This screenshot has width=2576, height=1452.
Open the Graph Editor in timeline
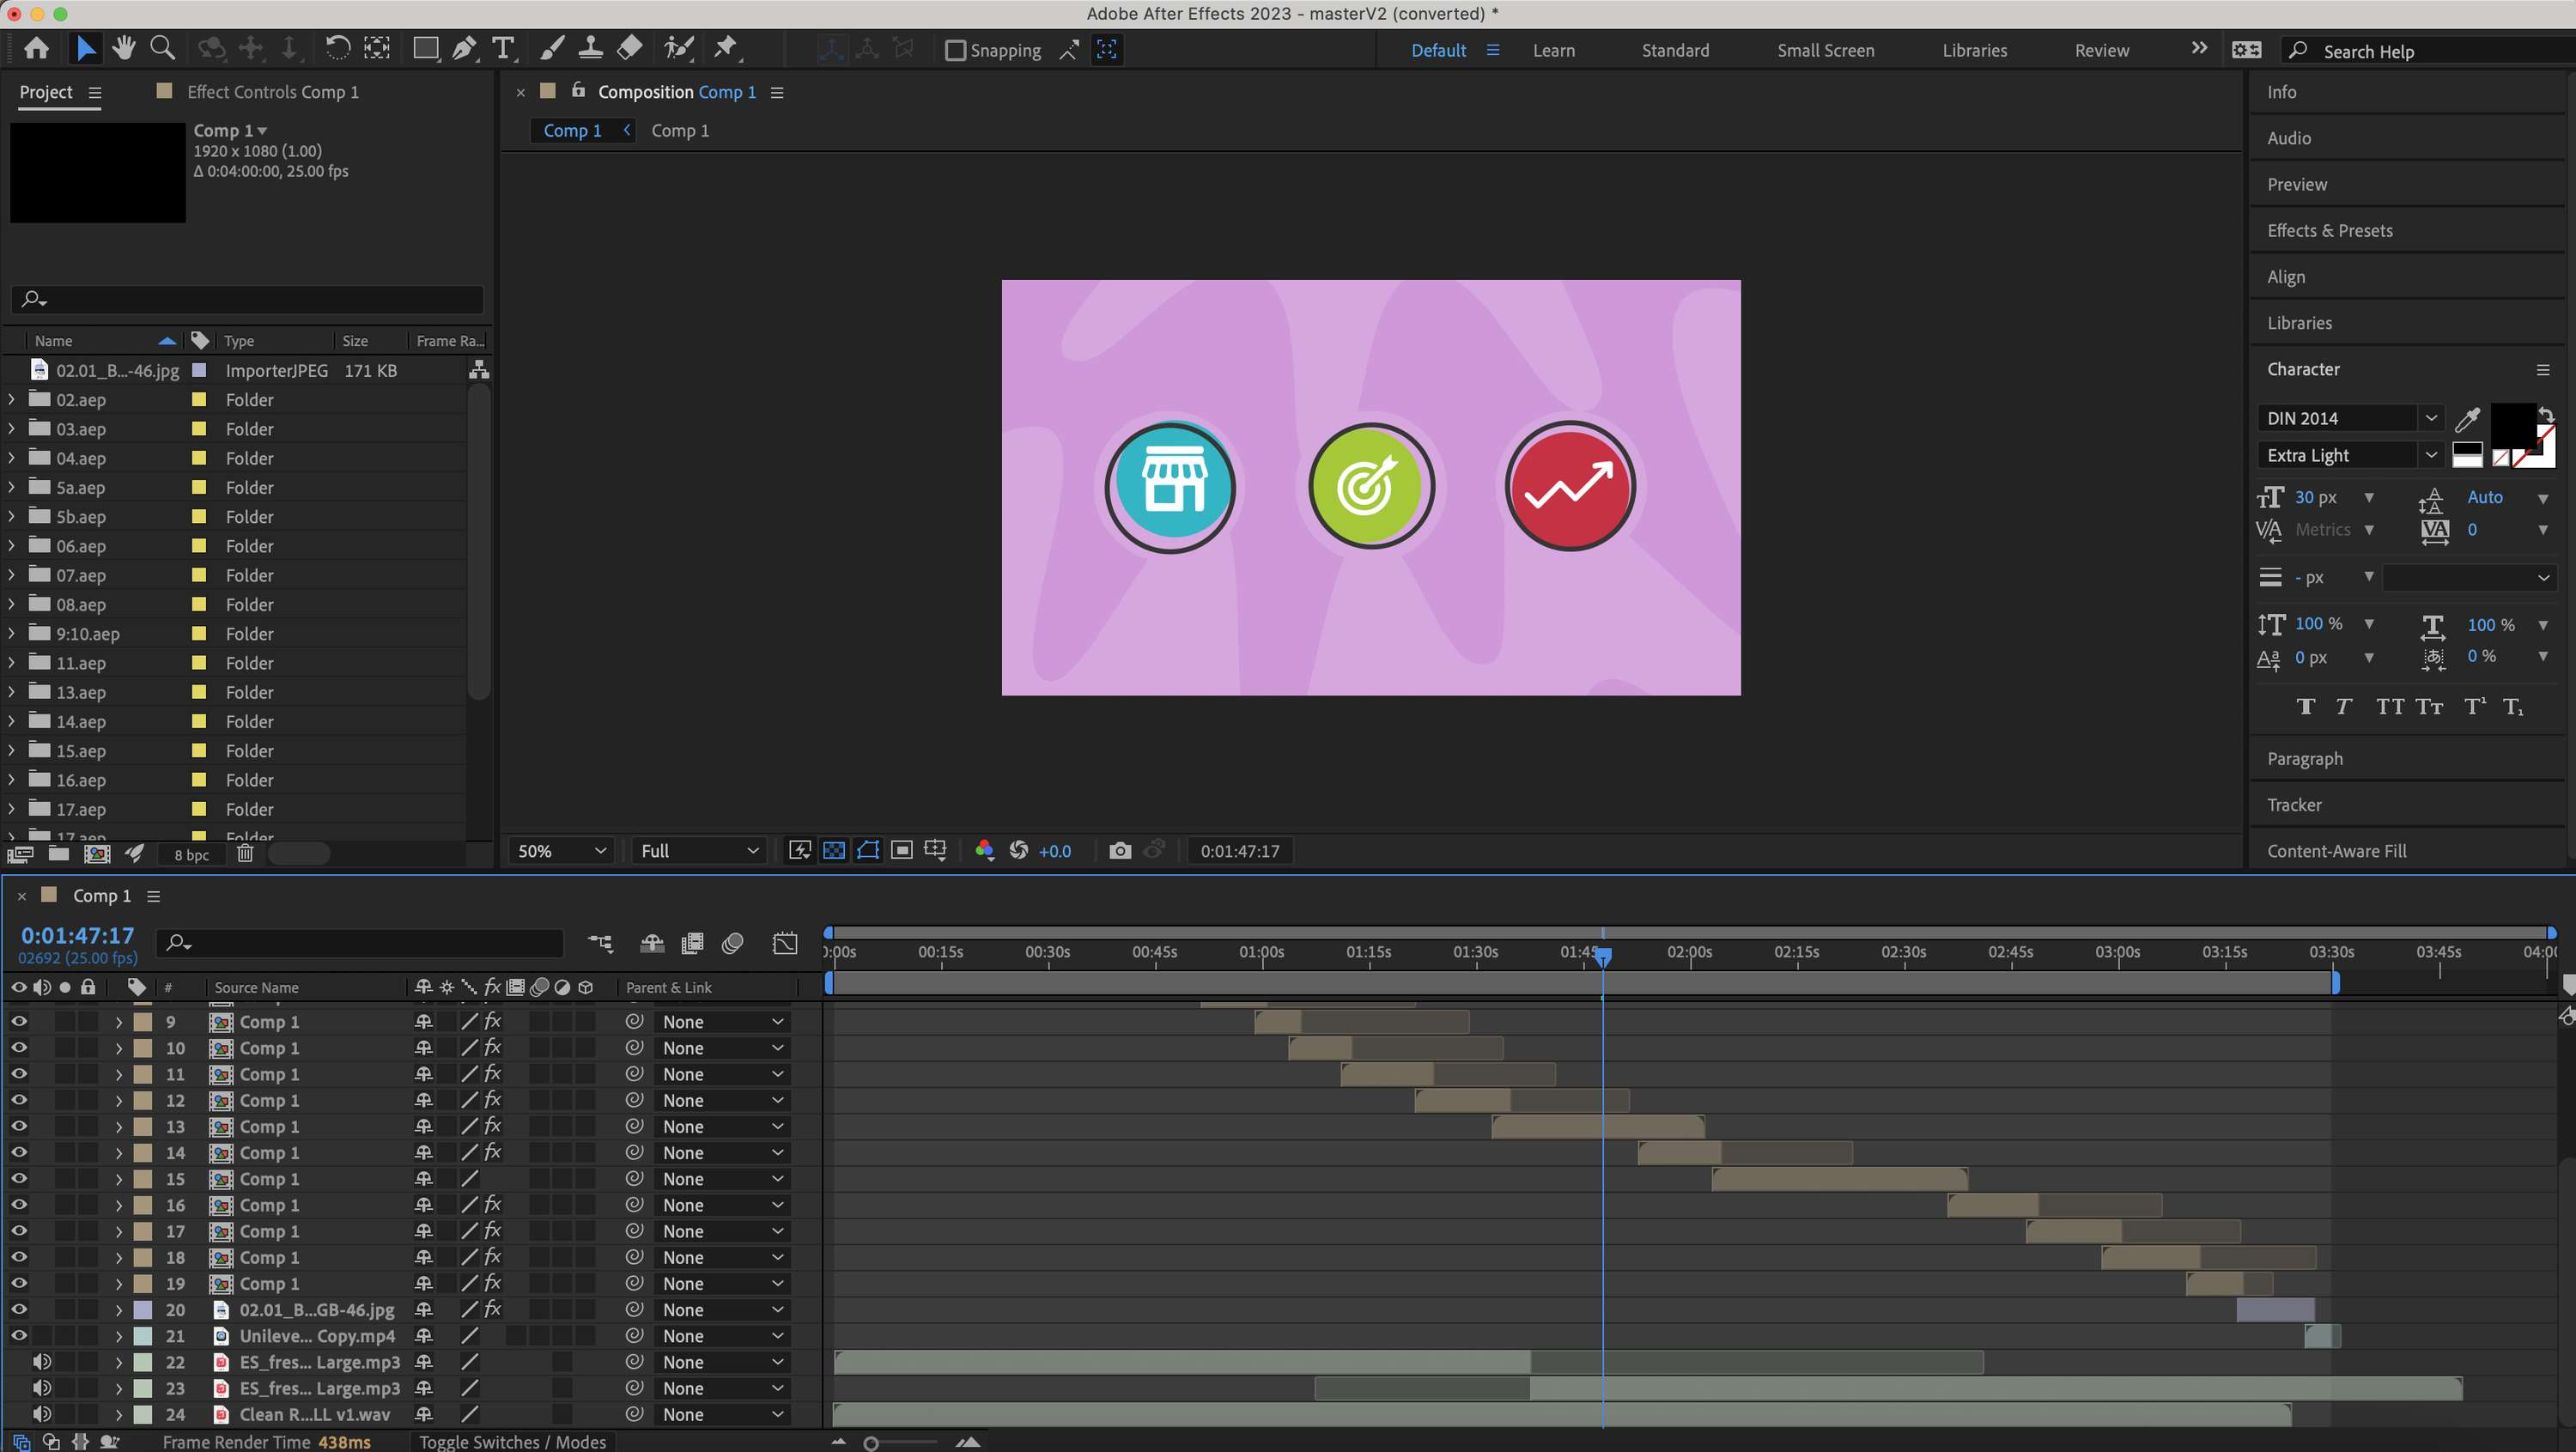(785, 943)
